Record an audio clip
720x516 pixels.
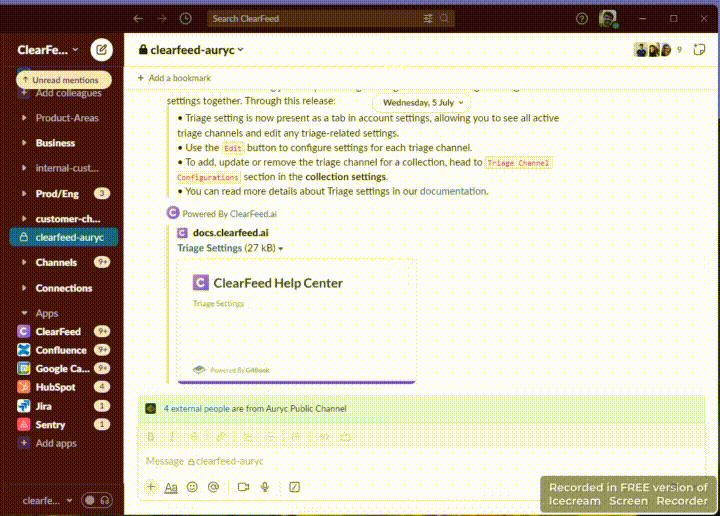pos(265,487)
